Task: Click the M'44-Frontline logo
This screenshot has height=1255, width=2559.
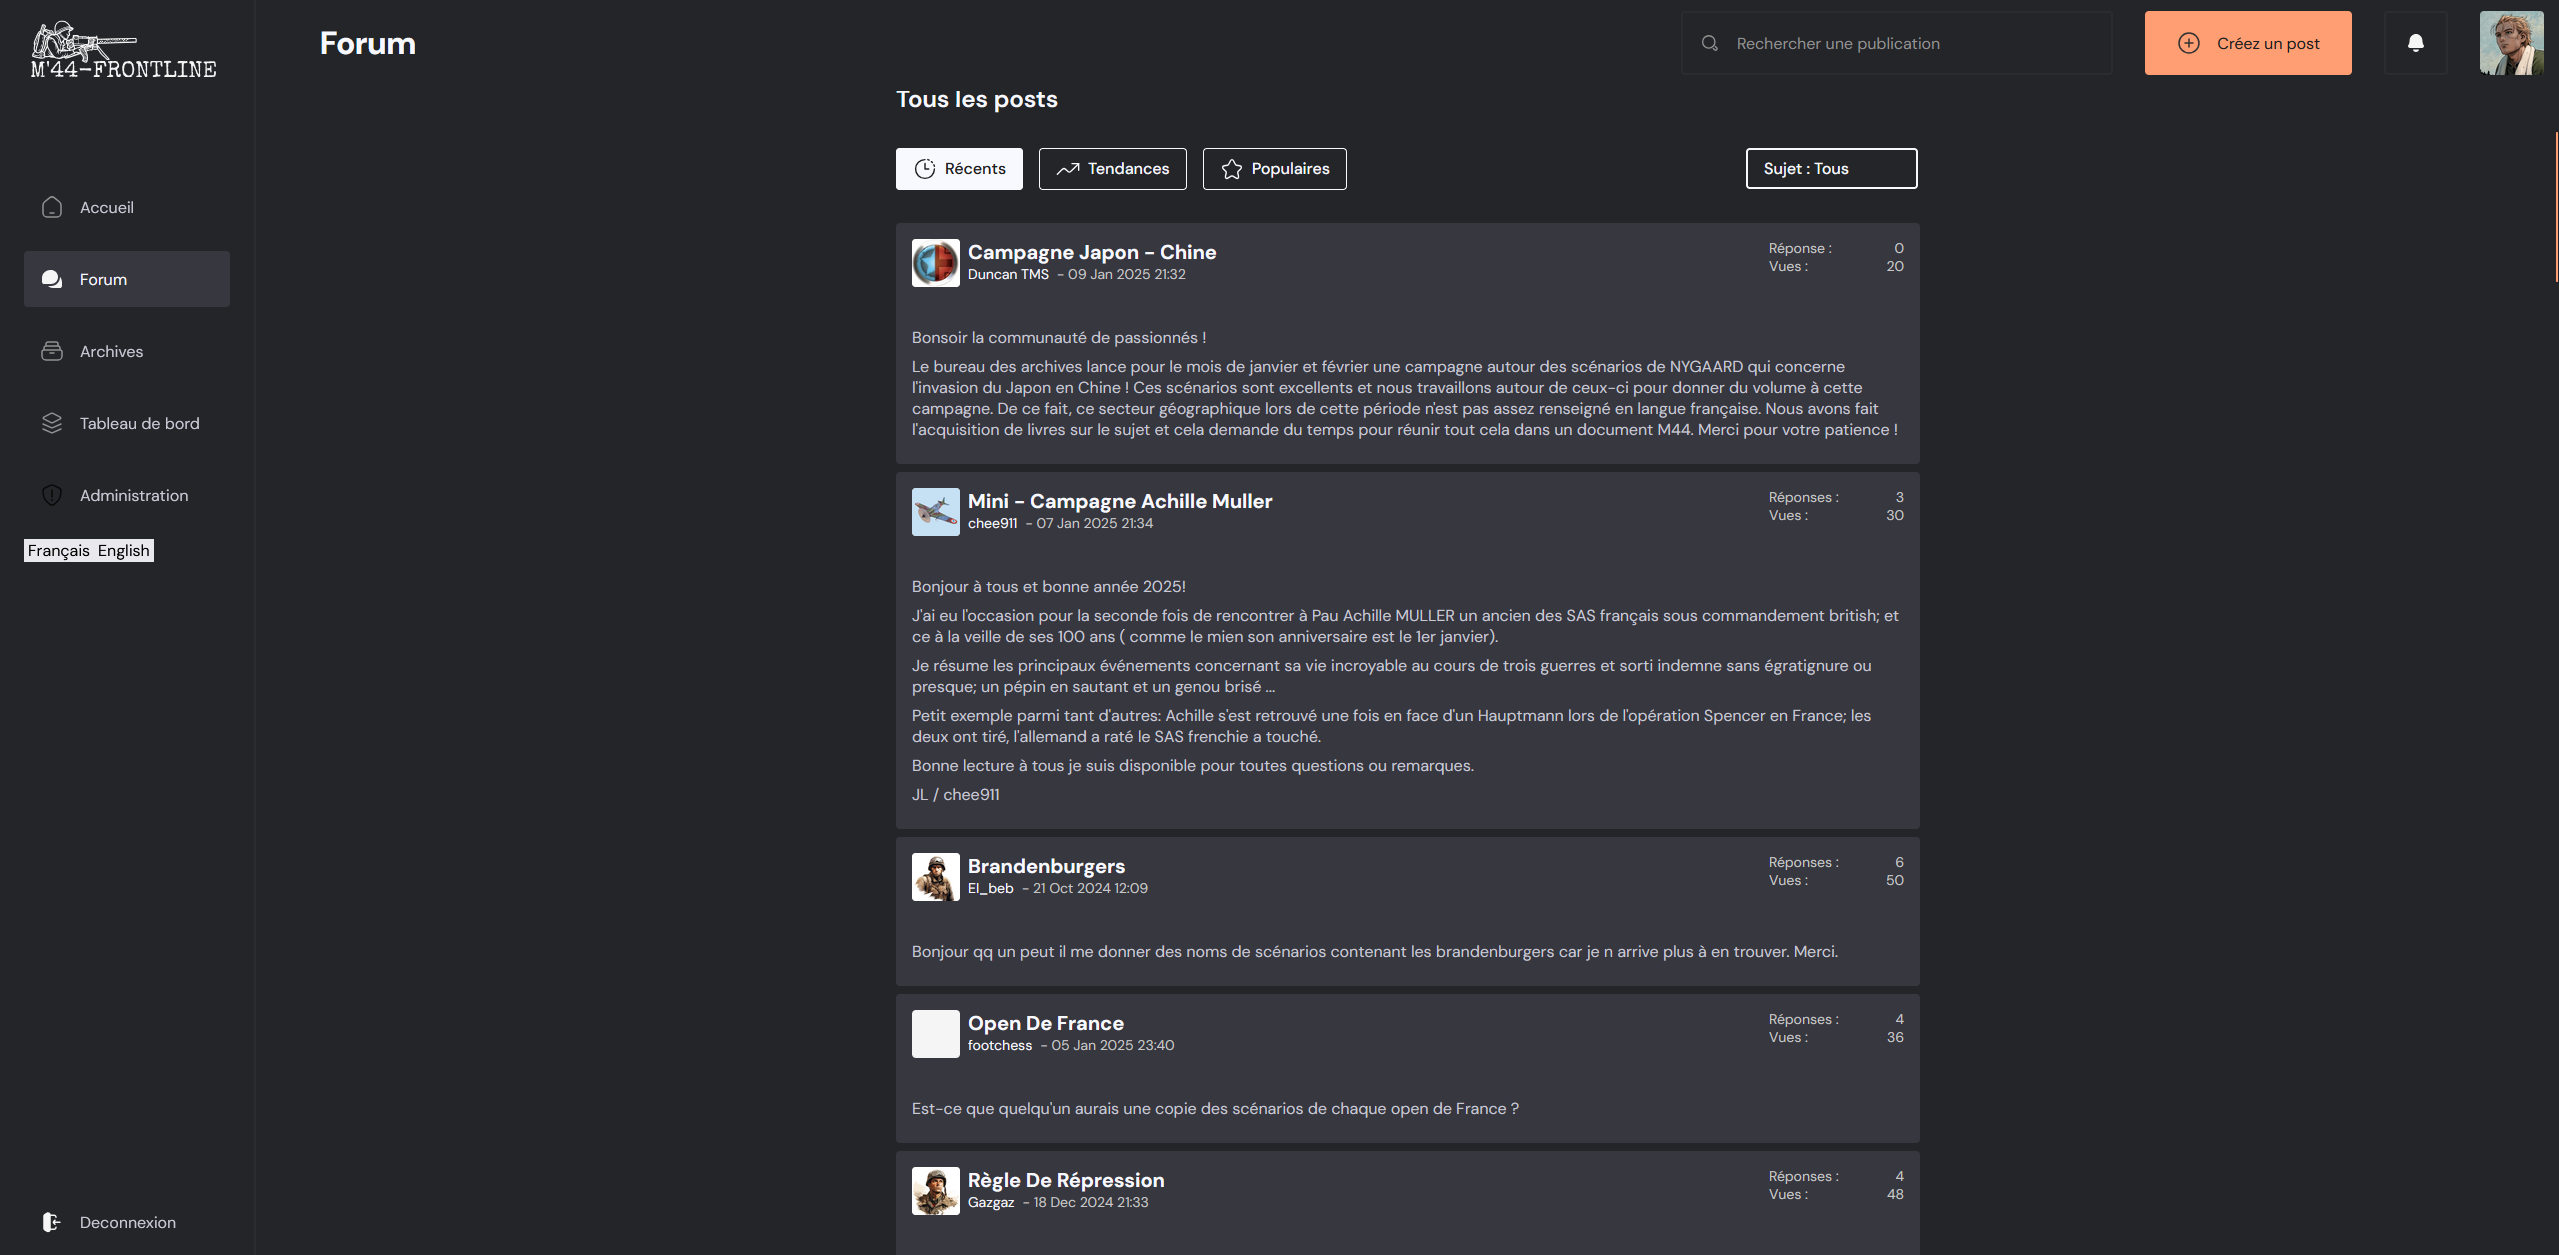Action: [123, 51]
